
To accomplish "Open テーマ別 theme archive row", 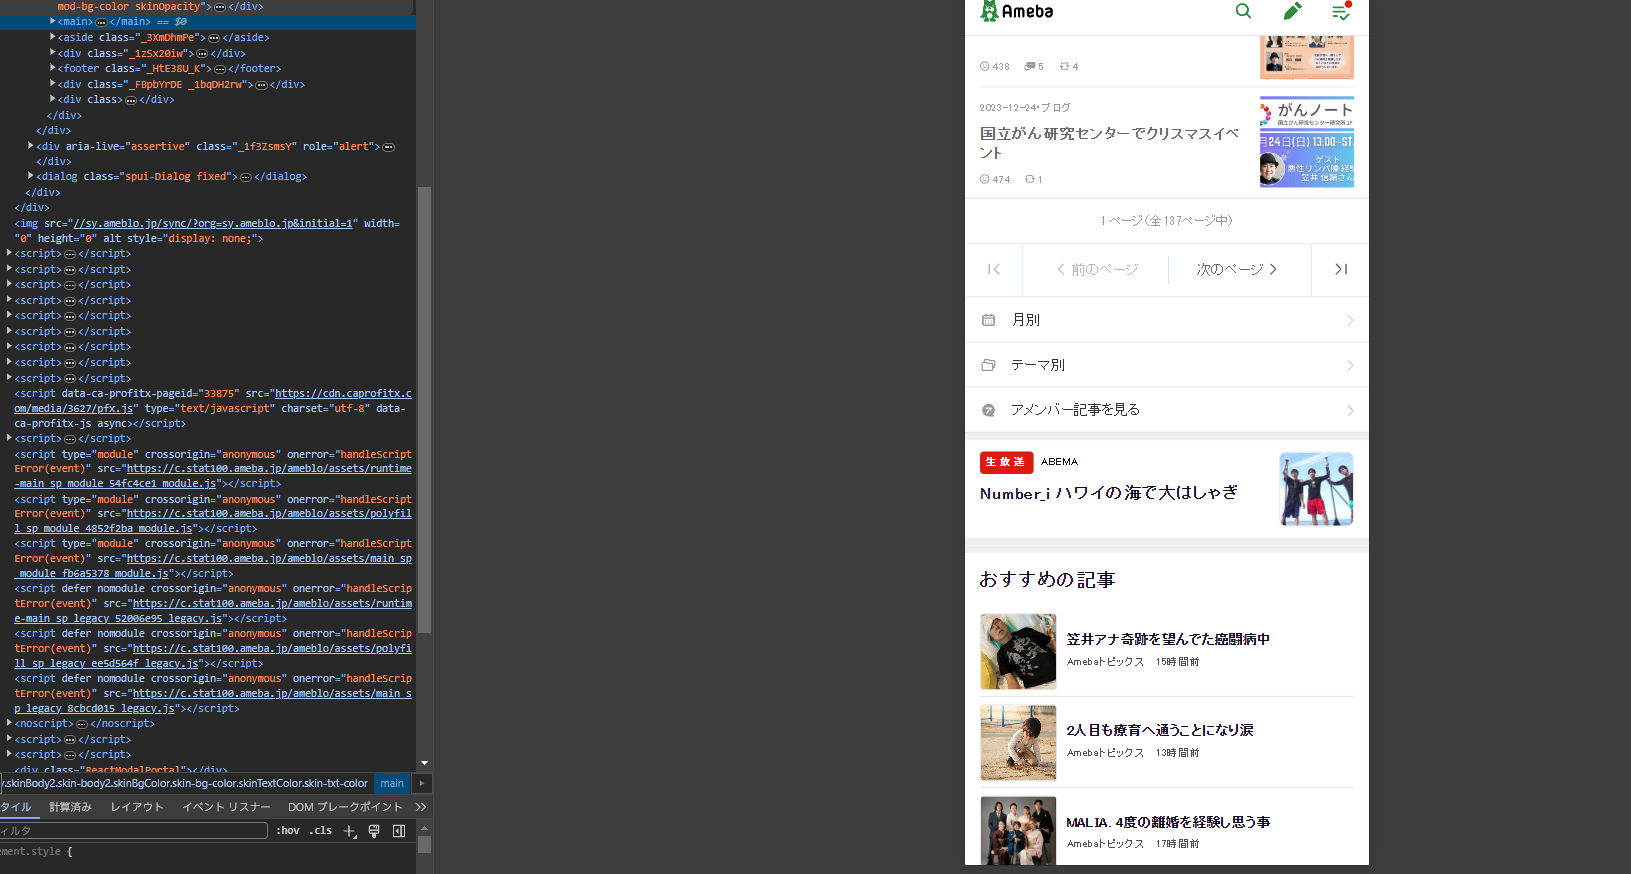I will (1167, 365).
